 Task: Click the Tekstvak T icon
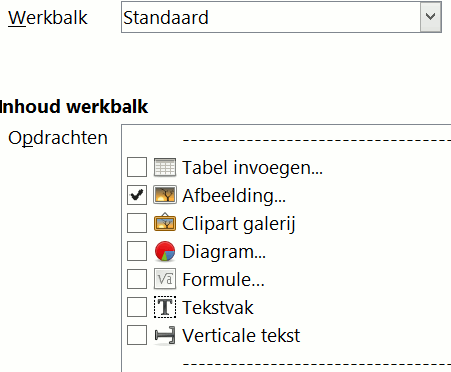(165, 307)
